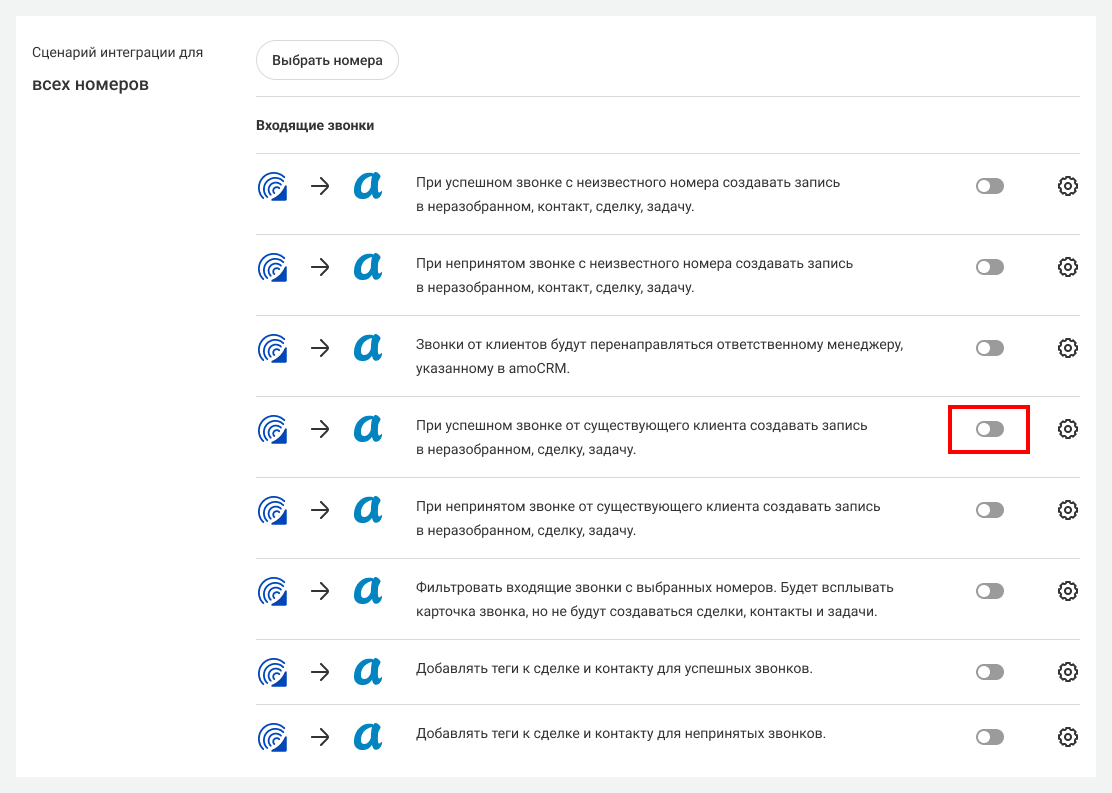1112x793 pixels.
Task: Click telephony icon in missed unknown-number row
Action: pyautogui.click(x=272, y=267)
